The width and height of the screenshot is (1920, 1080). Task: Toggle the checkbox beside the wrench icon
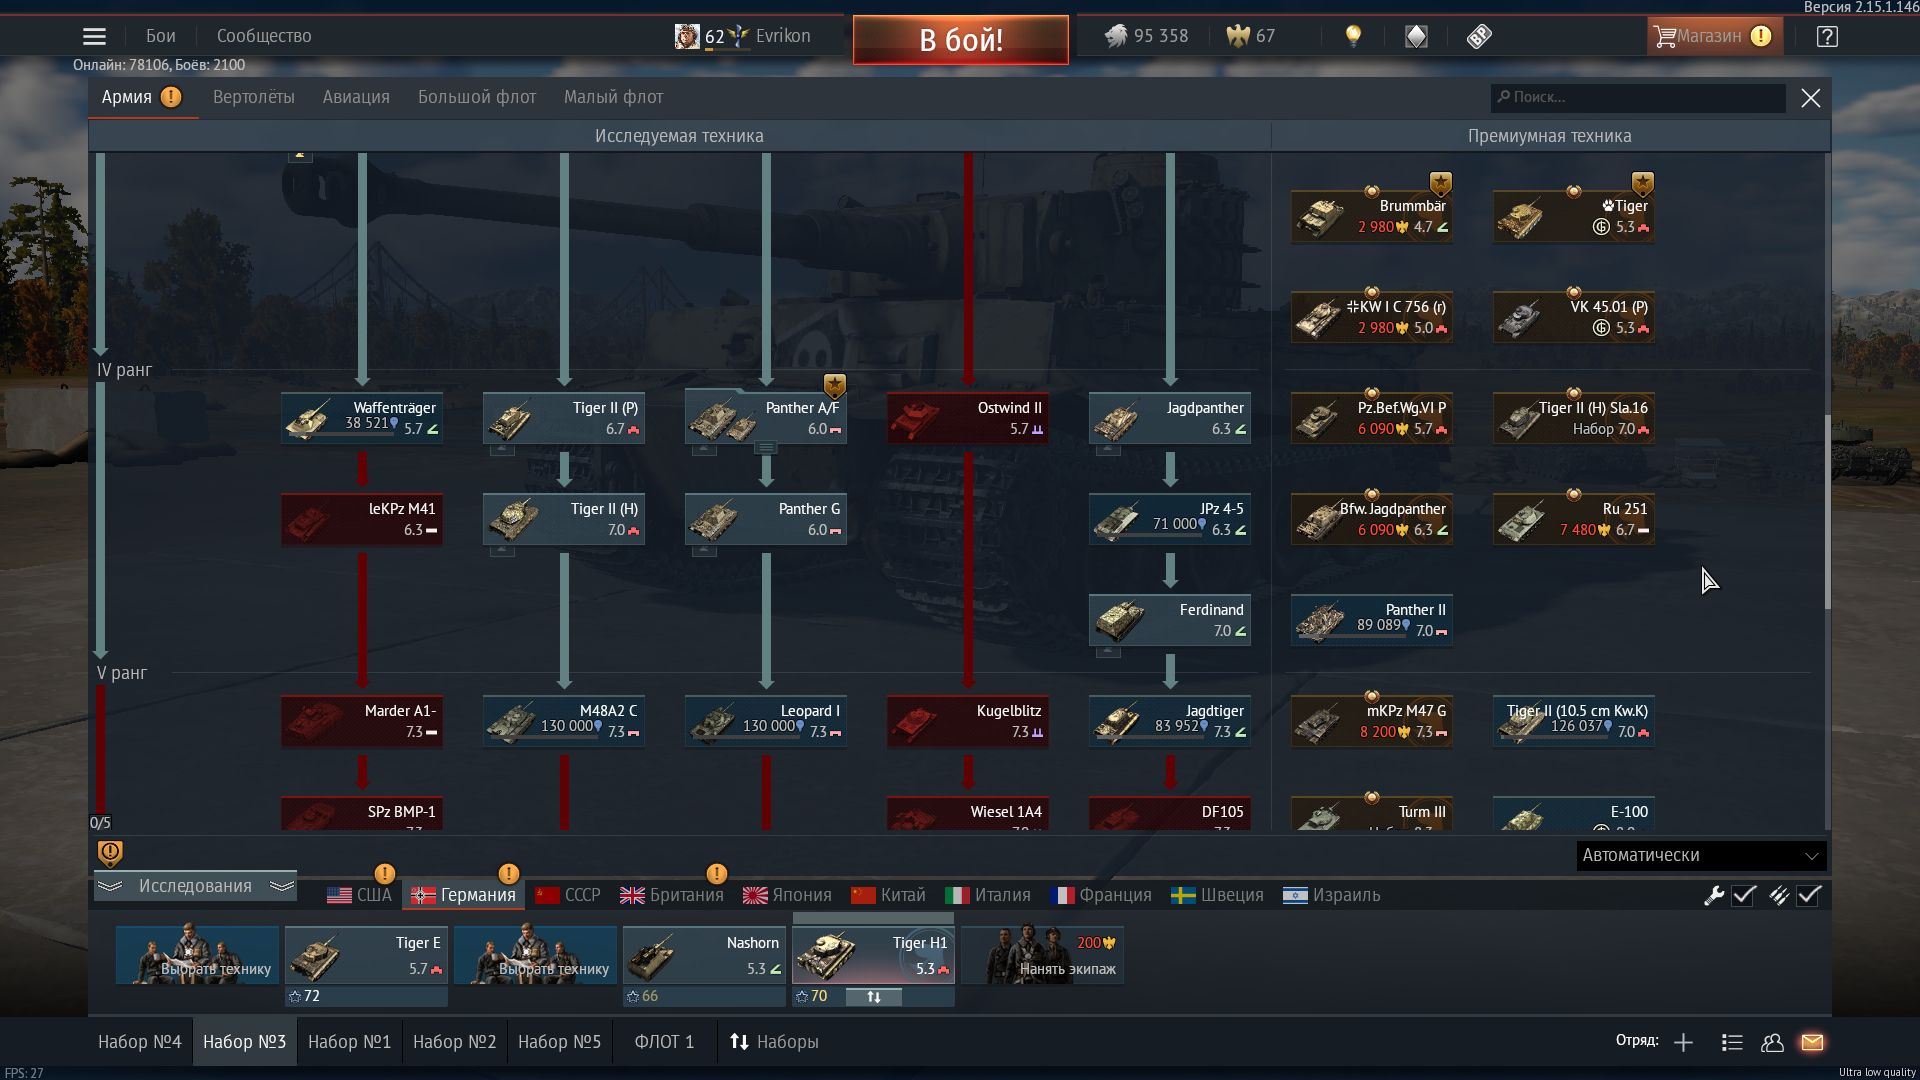click(x=1744, y=896)
